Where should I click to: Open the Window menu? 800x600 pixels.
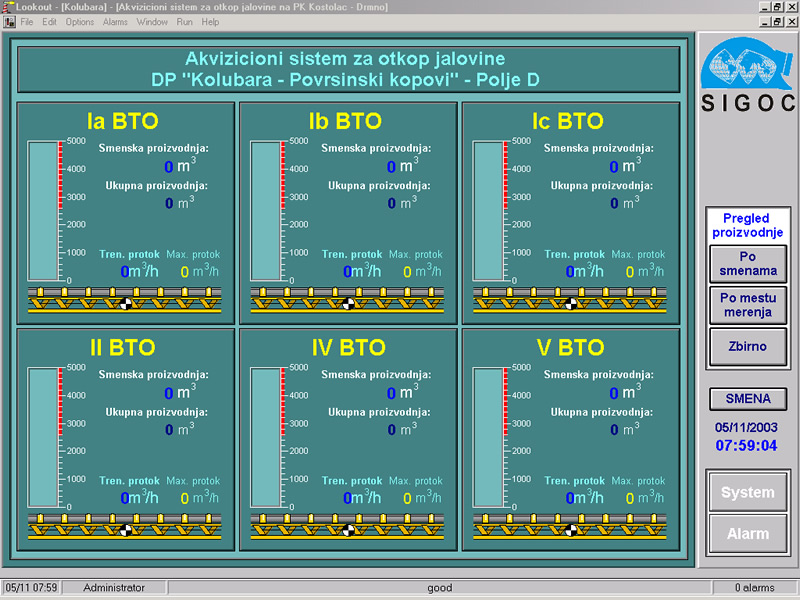point(152,22)
